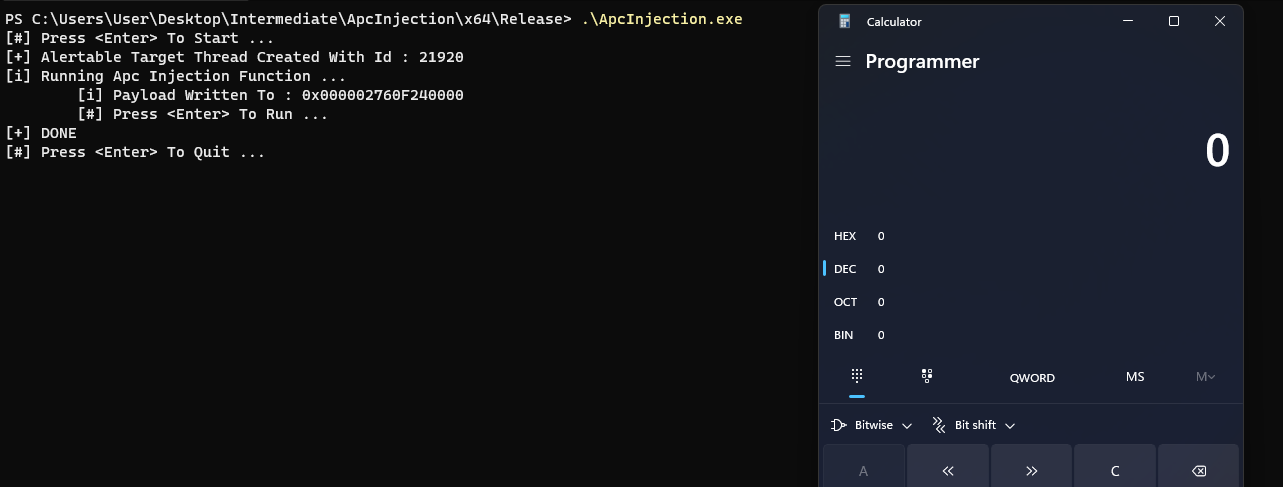The width and height of the screenshot is (1283, 487).
Task: Select DEC number base
Action: (x=846, y=269)
